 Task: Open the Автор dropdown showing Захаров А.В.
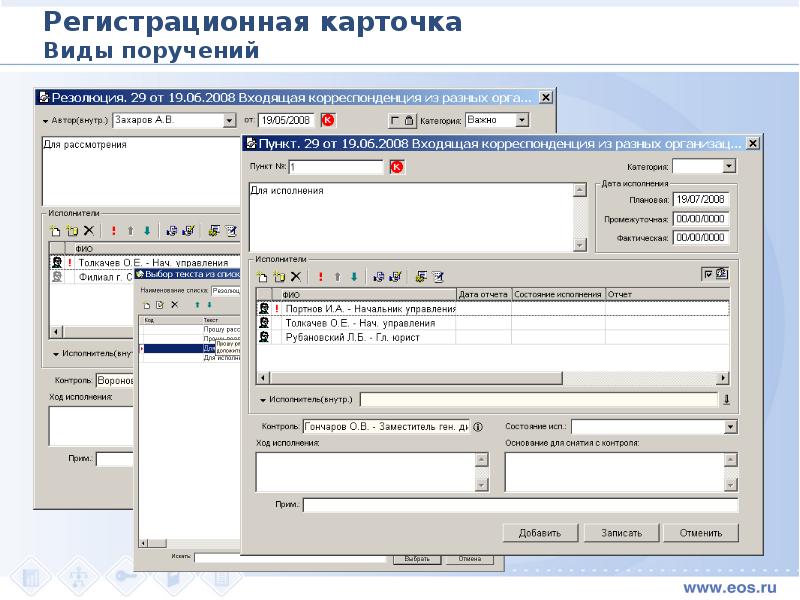[x=230, y=120]
